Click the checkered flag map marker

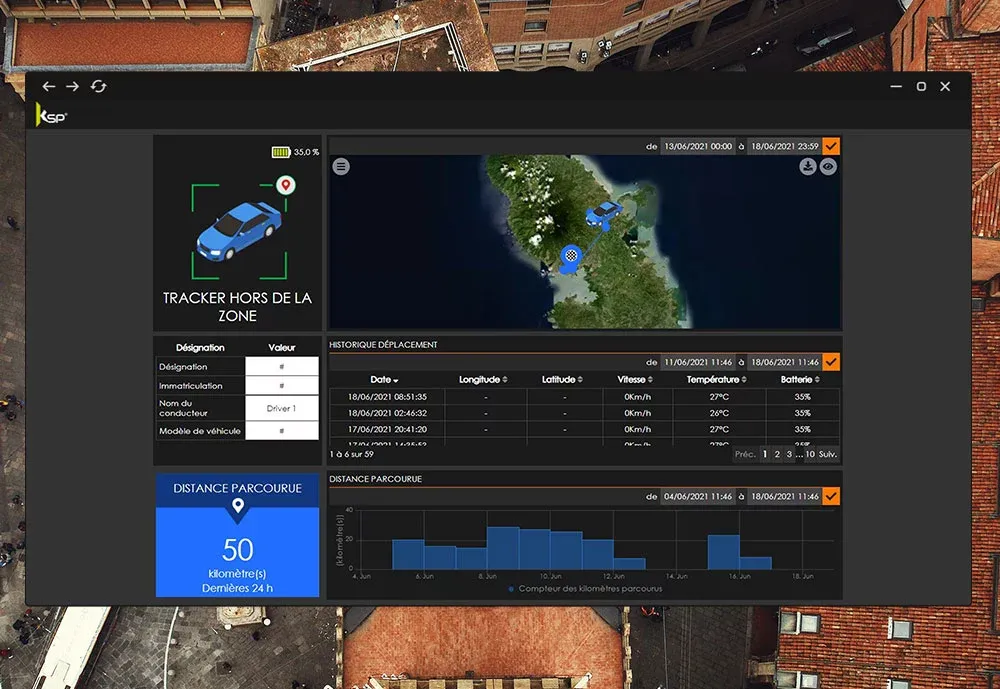[570, 256]
